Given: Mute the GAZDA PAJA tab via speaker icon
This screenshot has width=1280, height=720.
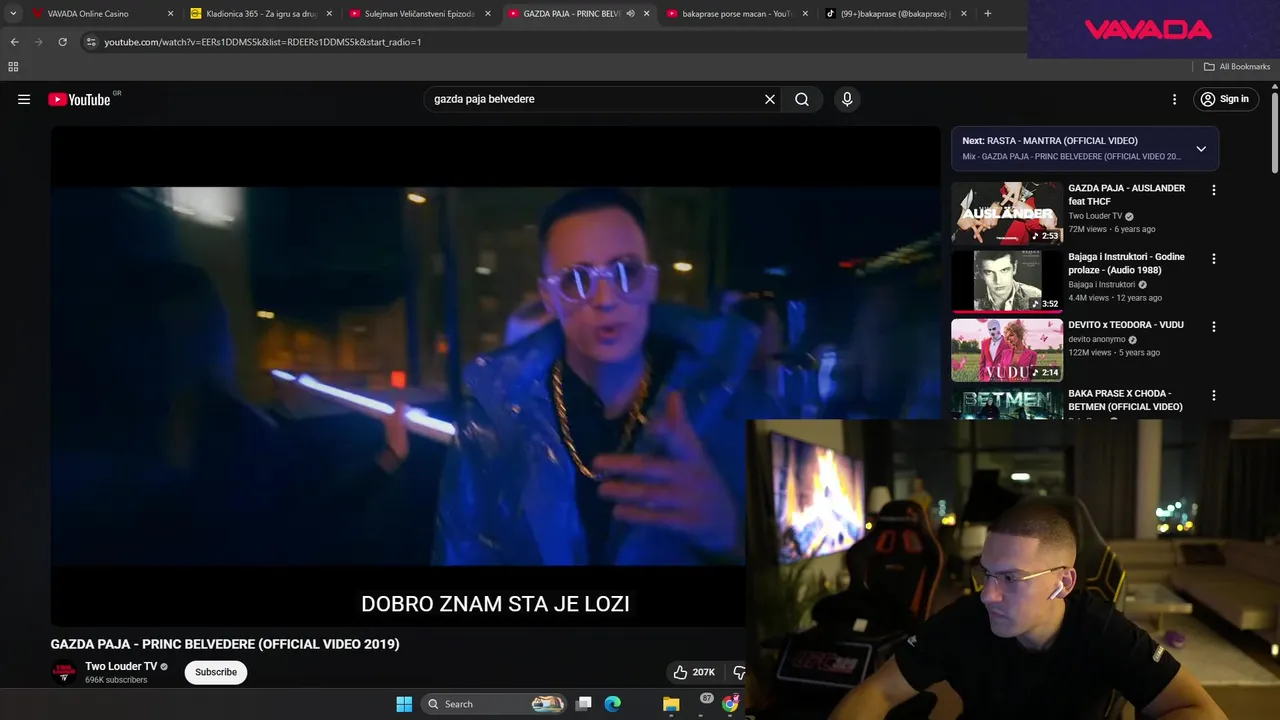Looking at the screenshot, I should (x=630, y=14).
